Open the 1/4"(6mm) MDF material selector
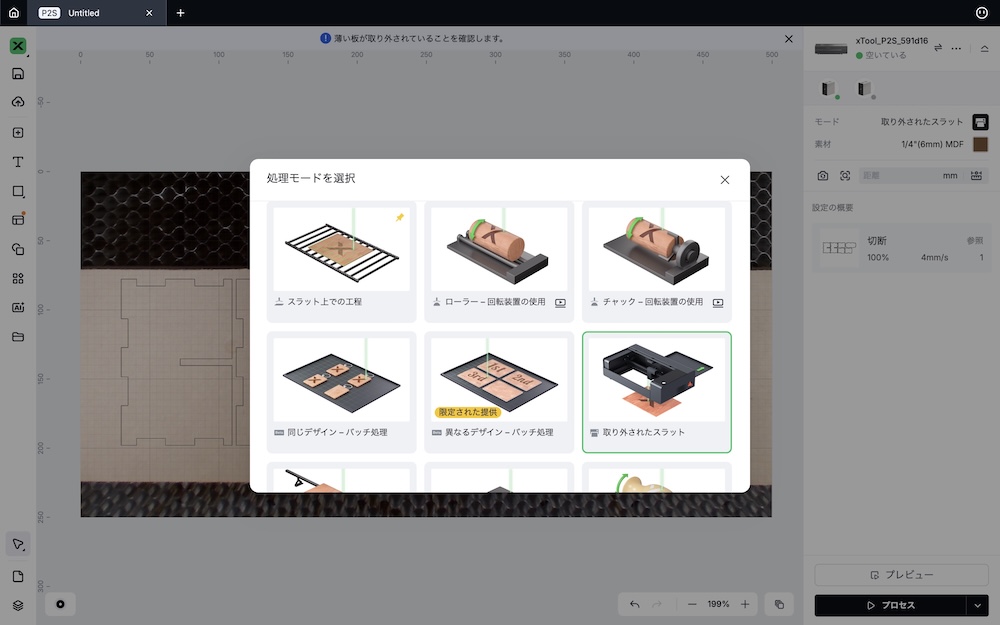Viewport: 1000px width, 625px height. [x=932, y=143]
